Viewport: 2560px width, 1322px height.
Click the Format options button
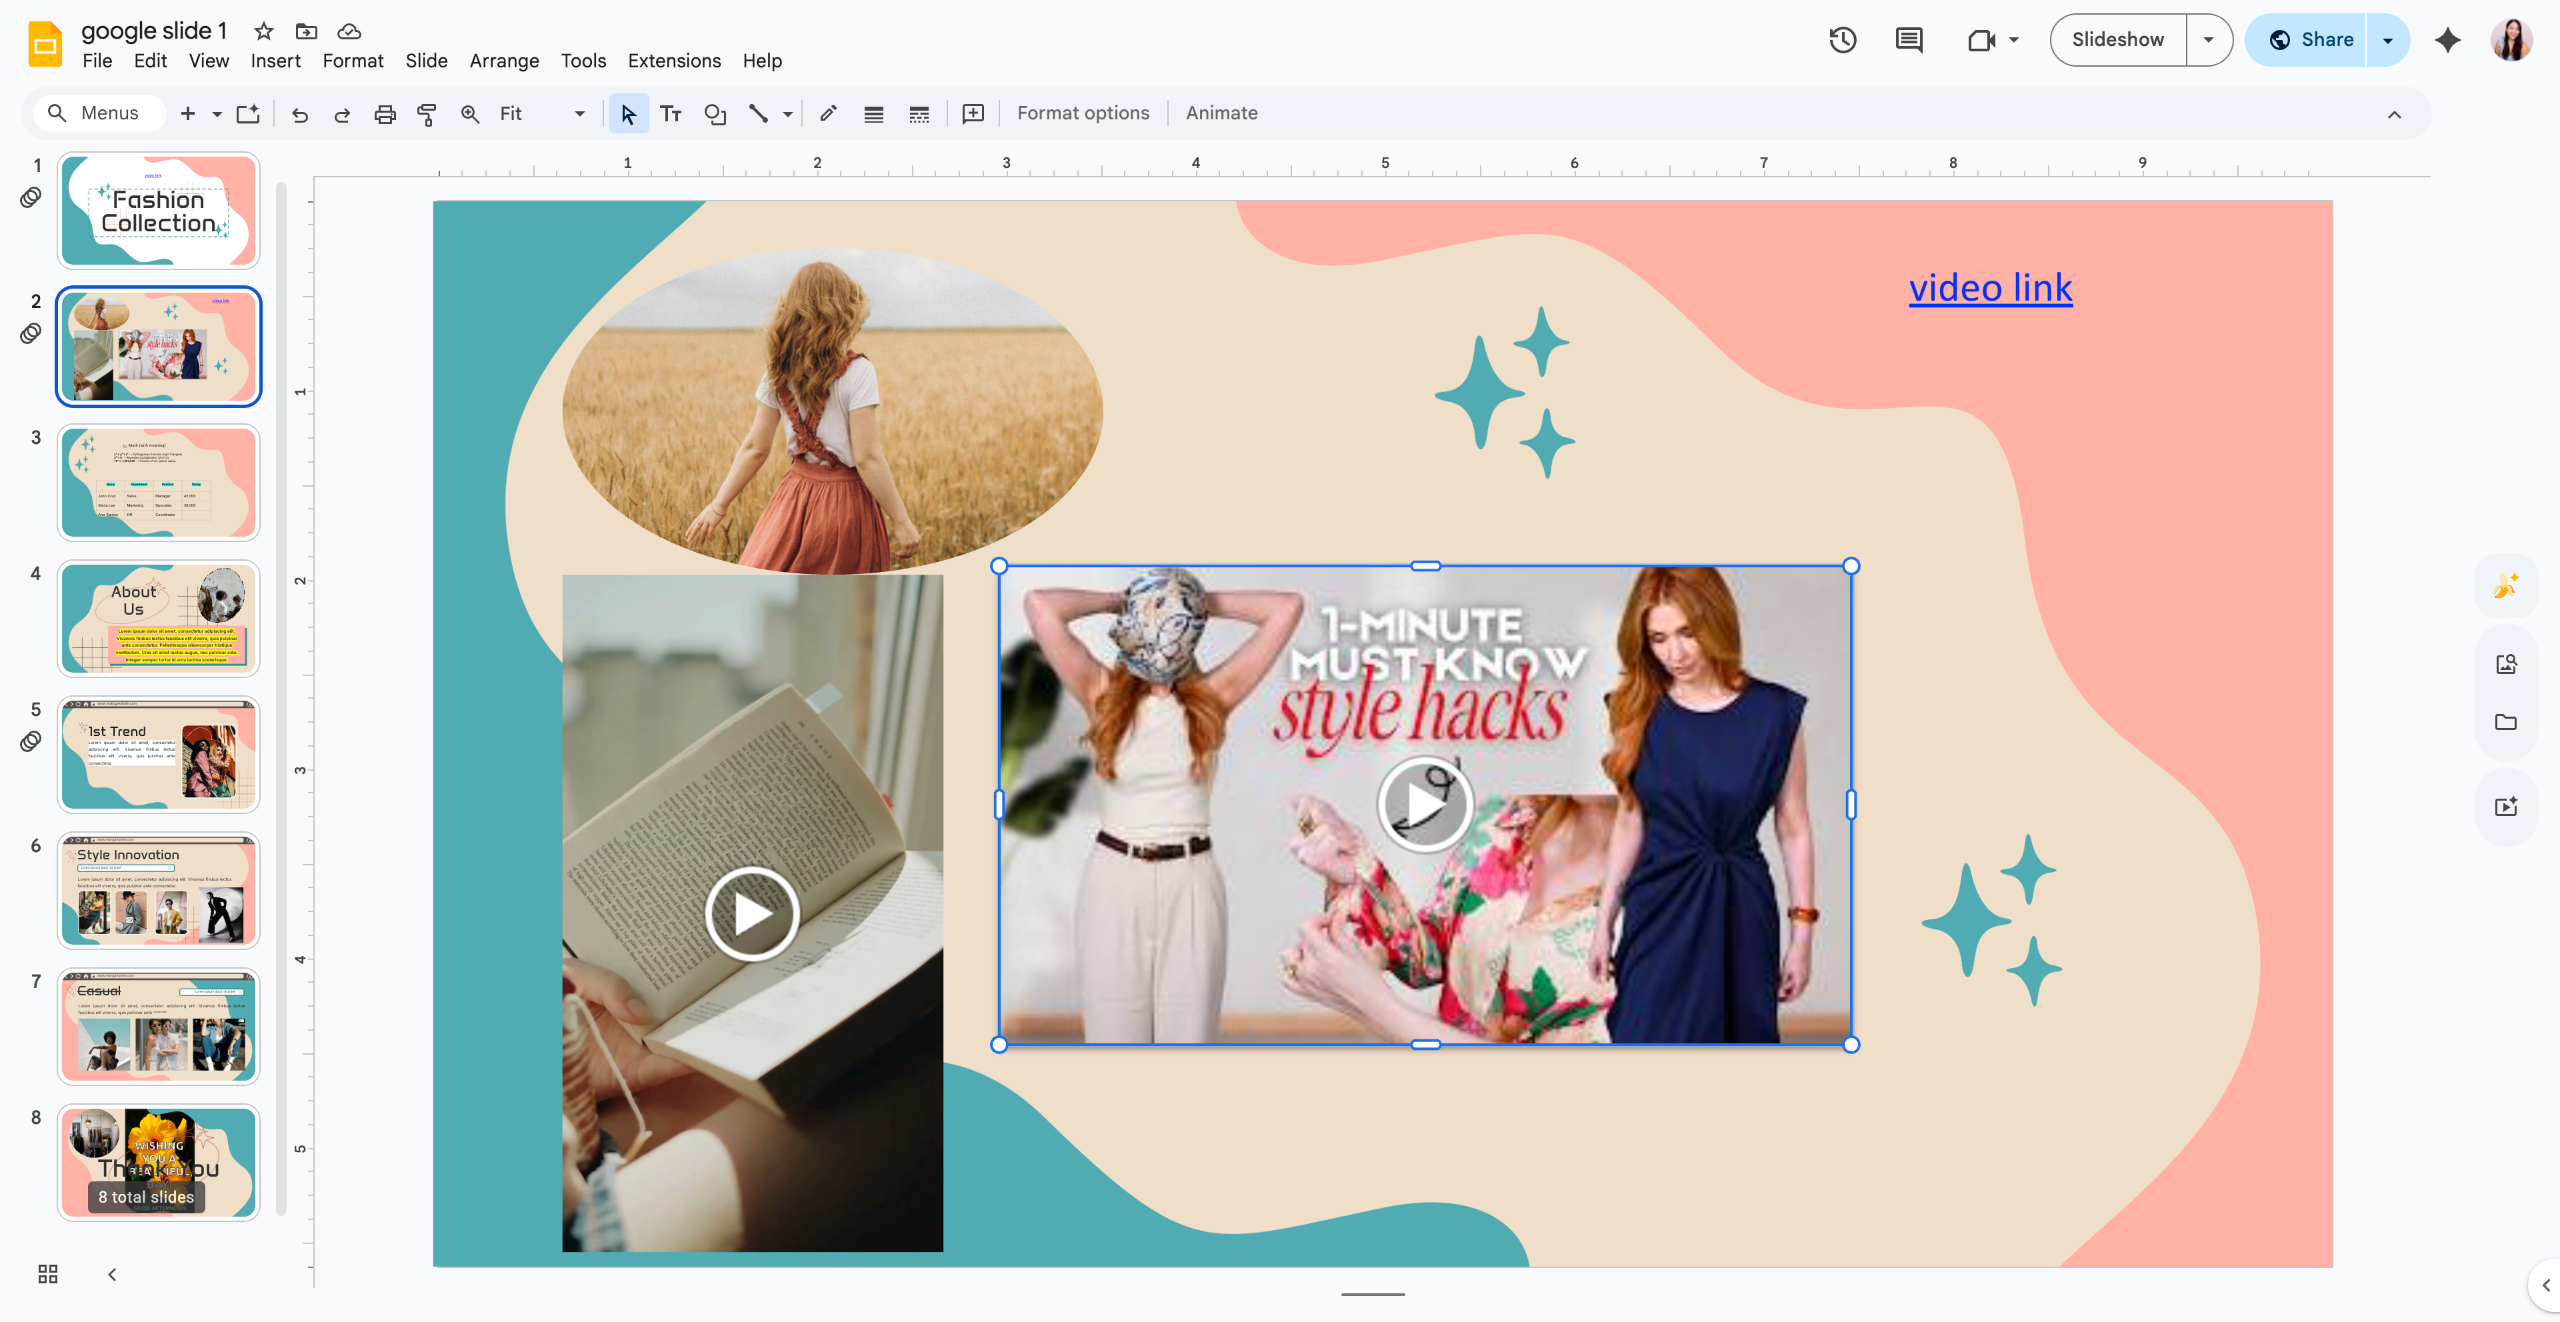pos(1083,113)
